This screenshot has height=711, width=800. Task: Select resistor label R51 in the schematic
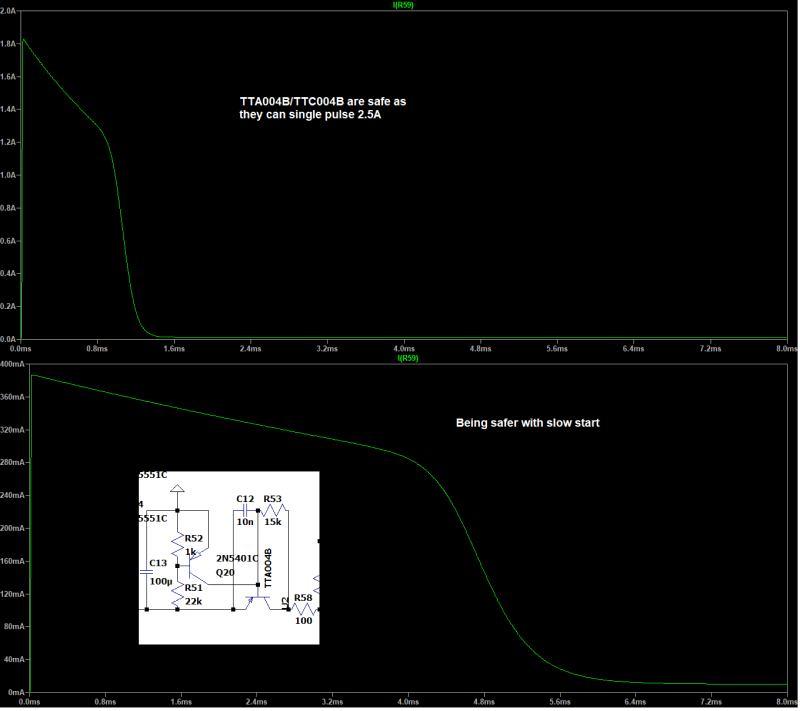click(x=194, y=588)
